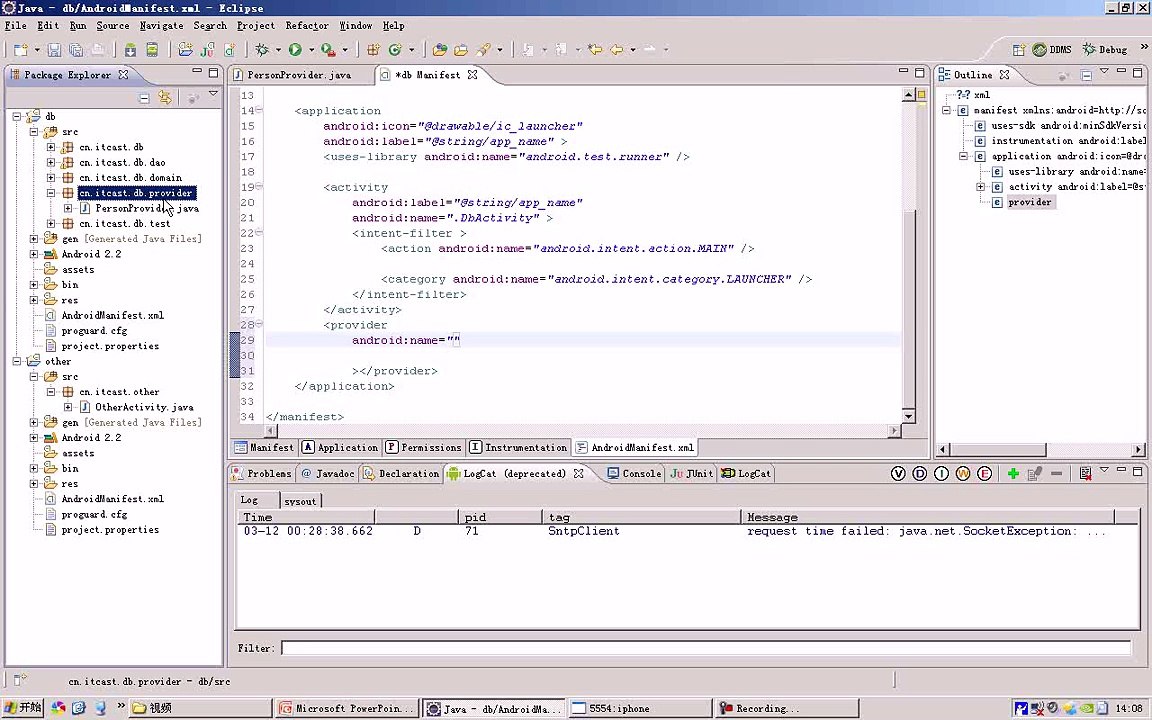Toggle the Warning (W) log level filter
This screenshot has height=720, width=1152.
[963, 474]
